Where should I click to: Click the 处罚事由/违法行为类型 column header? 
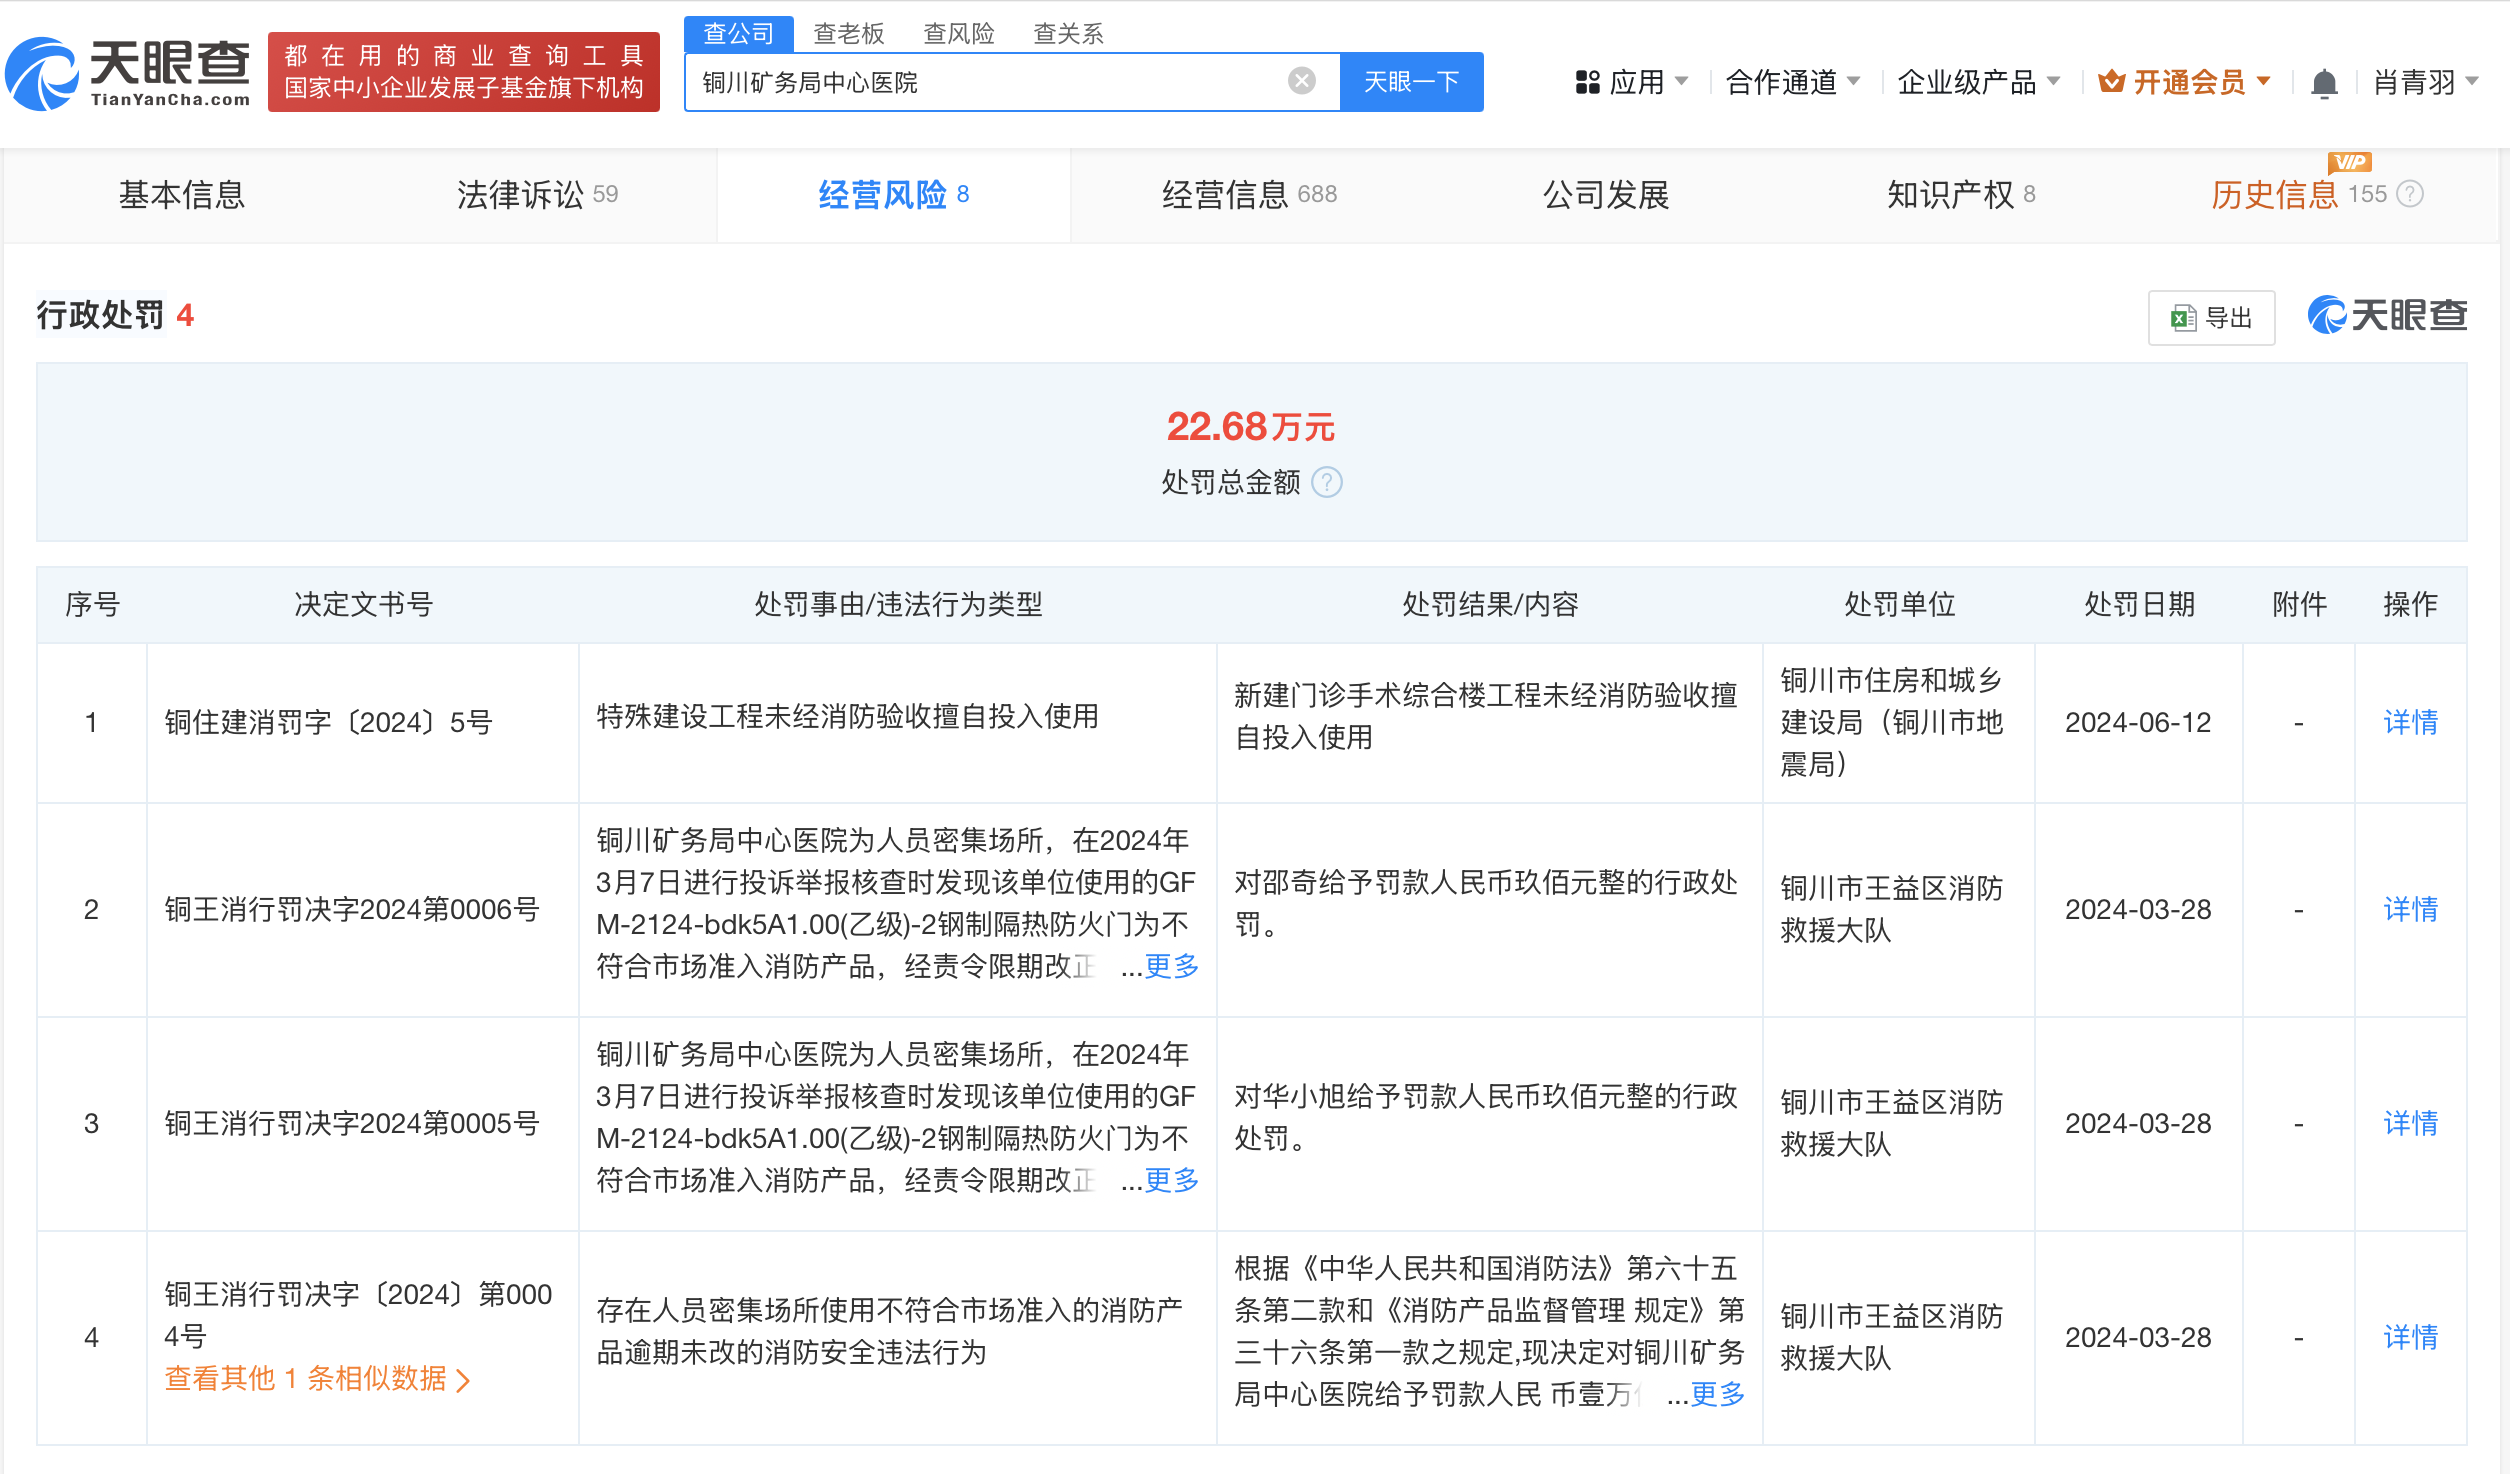pos(898,604)
